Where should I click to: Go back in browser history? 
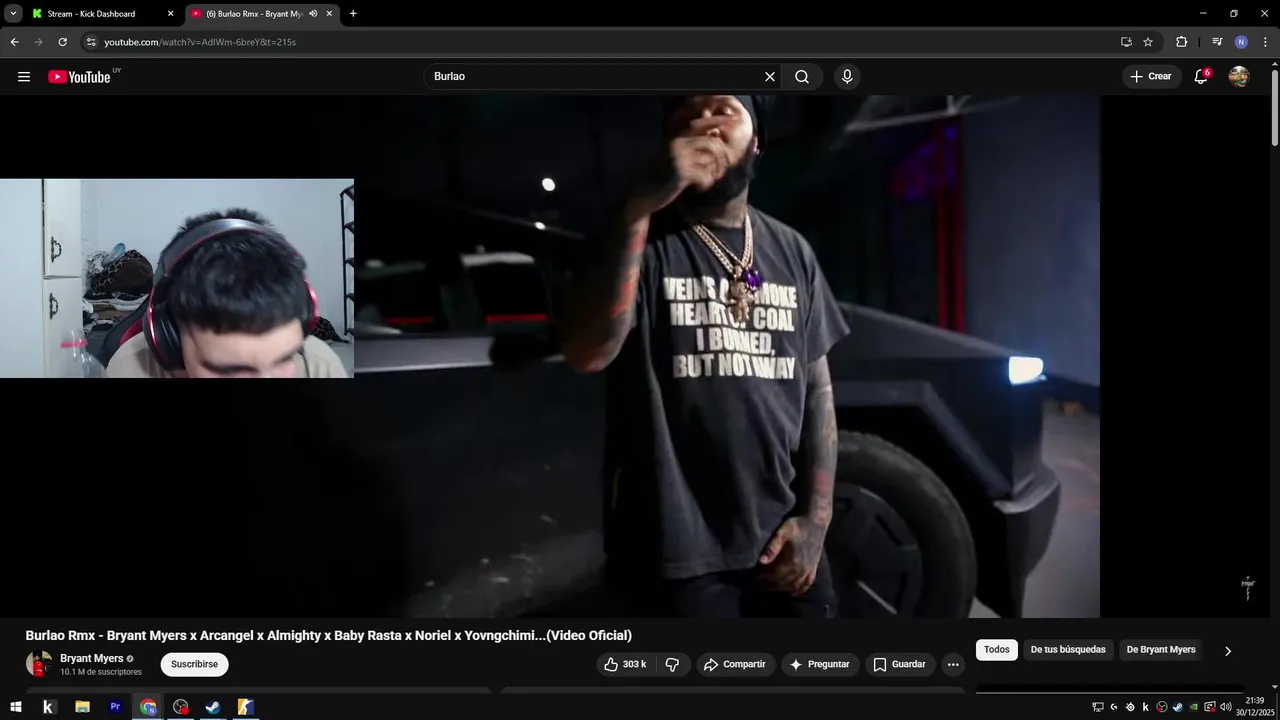point(14,42)
